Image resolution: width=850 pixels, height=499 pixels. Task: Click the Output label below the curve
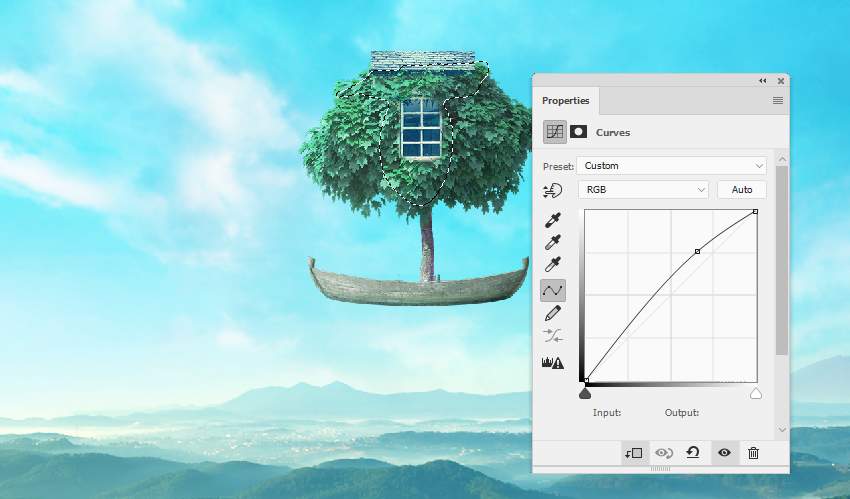pyautogui.click(x=682, y=413)
